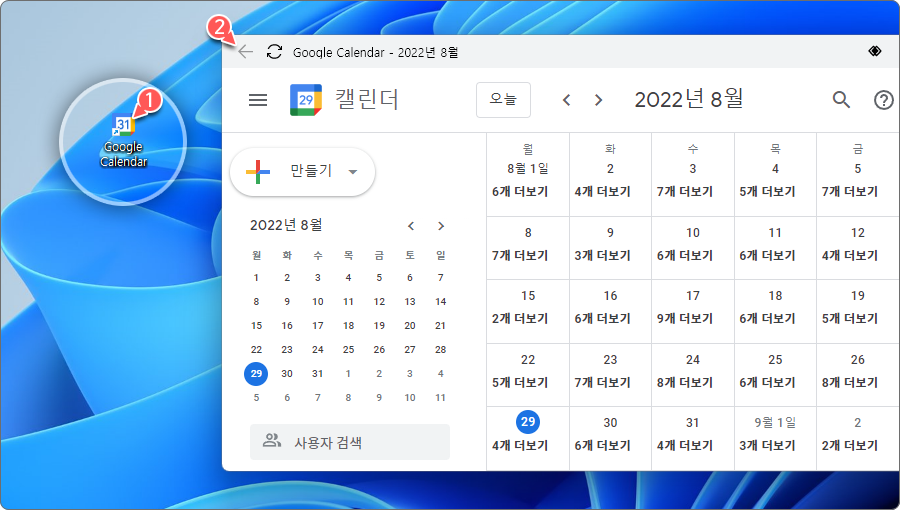Open '2개 더보기' under day 15
Image resolution: width=900 pixels, height=510 pixels.
[520, 318]
